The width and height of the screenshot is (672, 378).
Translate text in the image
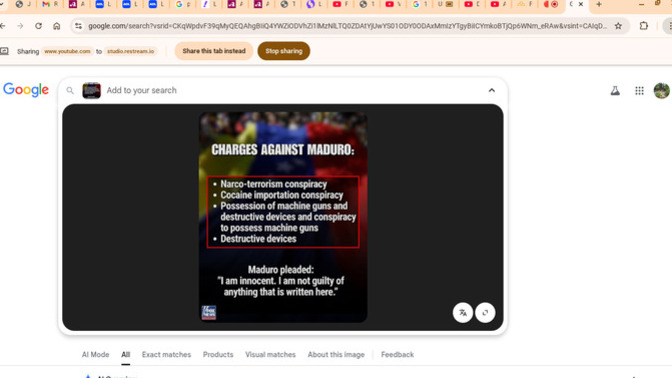[x=463, y=312]
